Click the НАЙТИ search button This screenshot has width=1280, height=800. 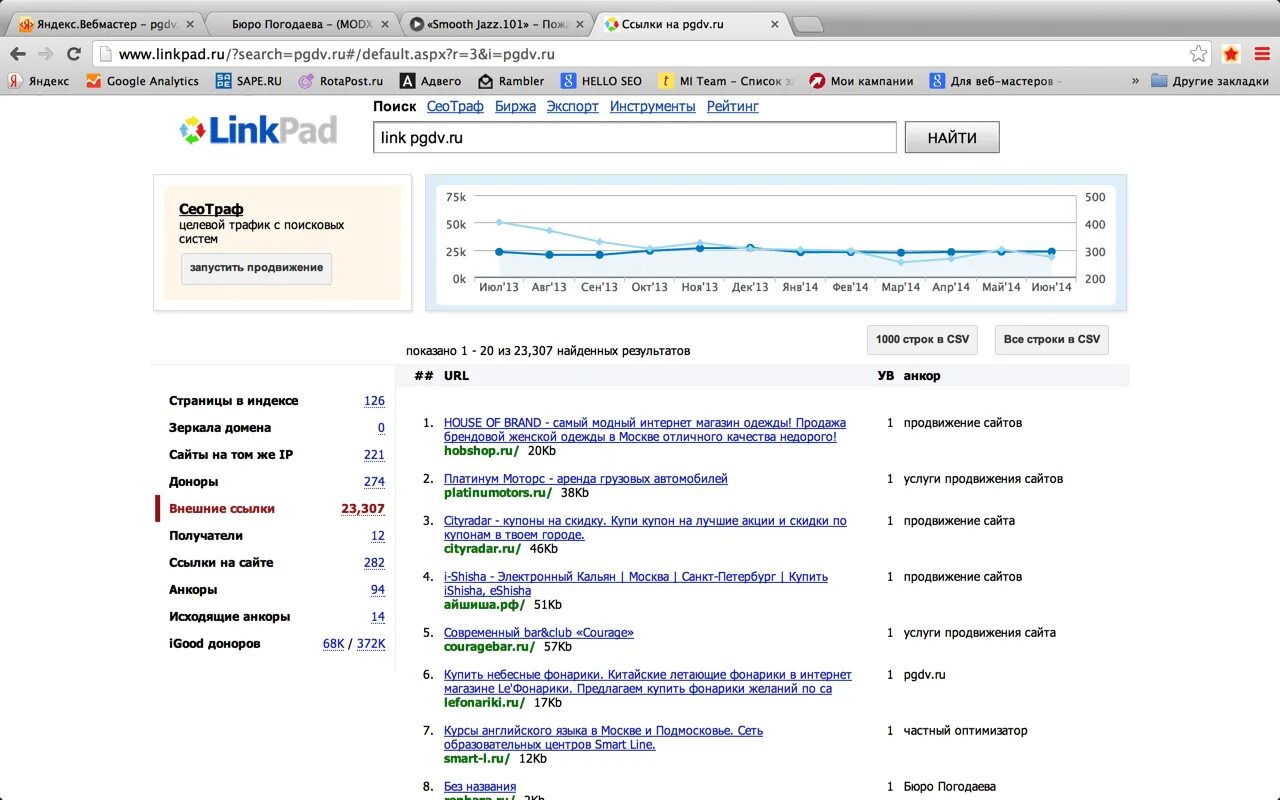click(x=952, y=138)
